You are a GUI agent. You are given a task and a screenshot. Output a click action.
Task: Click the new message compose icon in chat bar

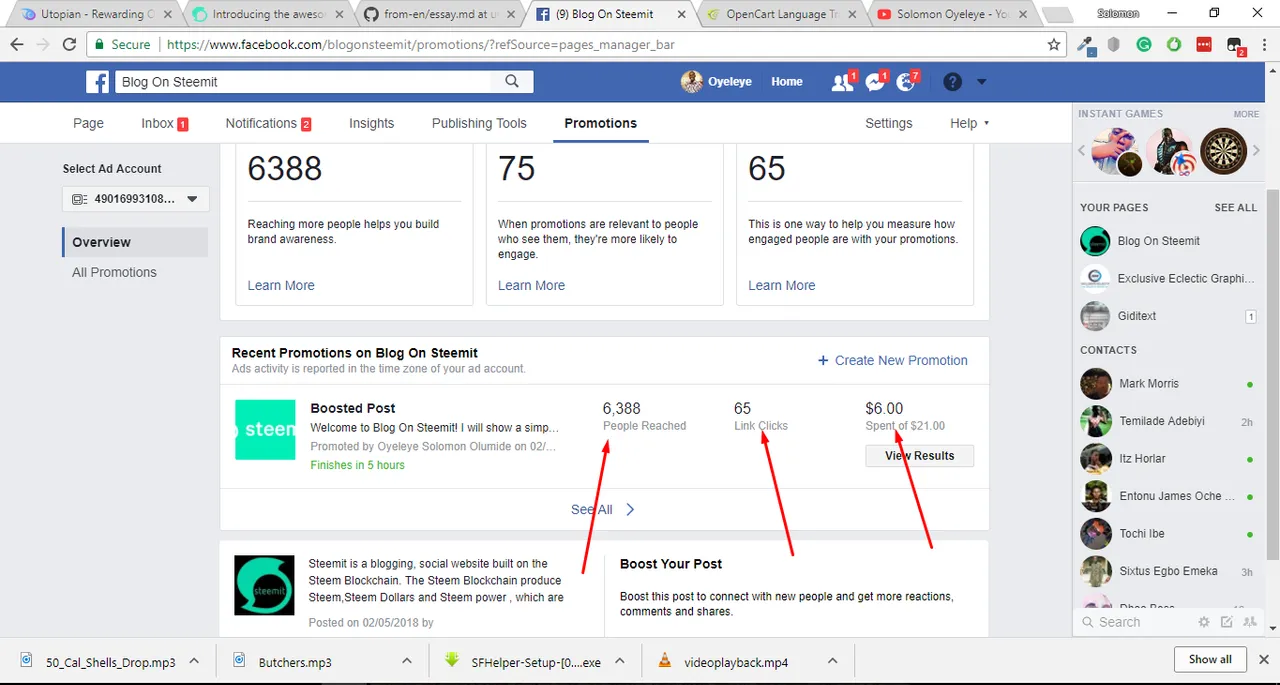(x=1227, y=622)
